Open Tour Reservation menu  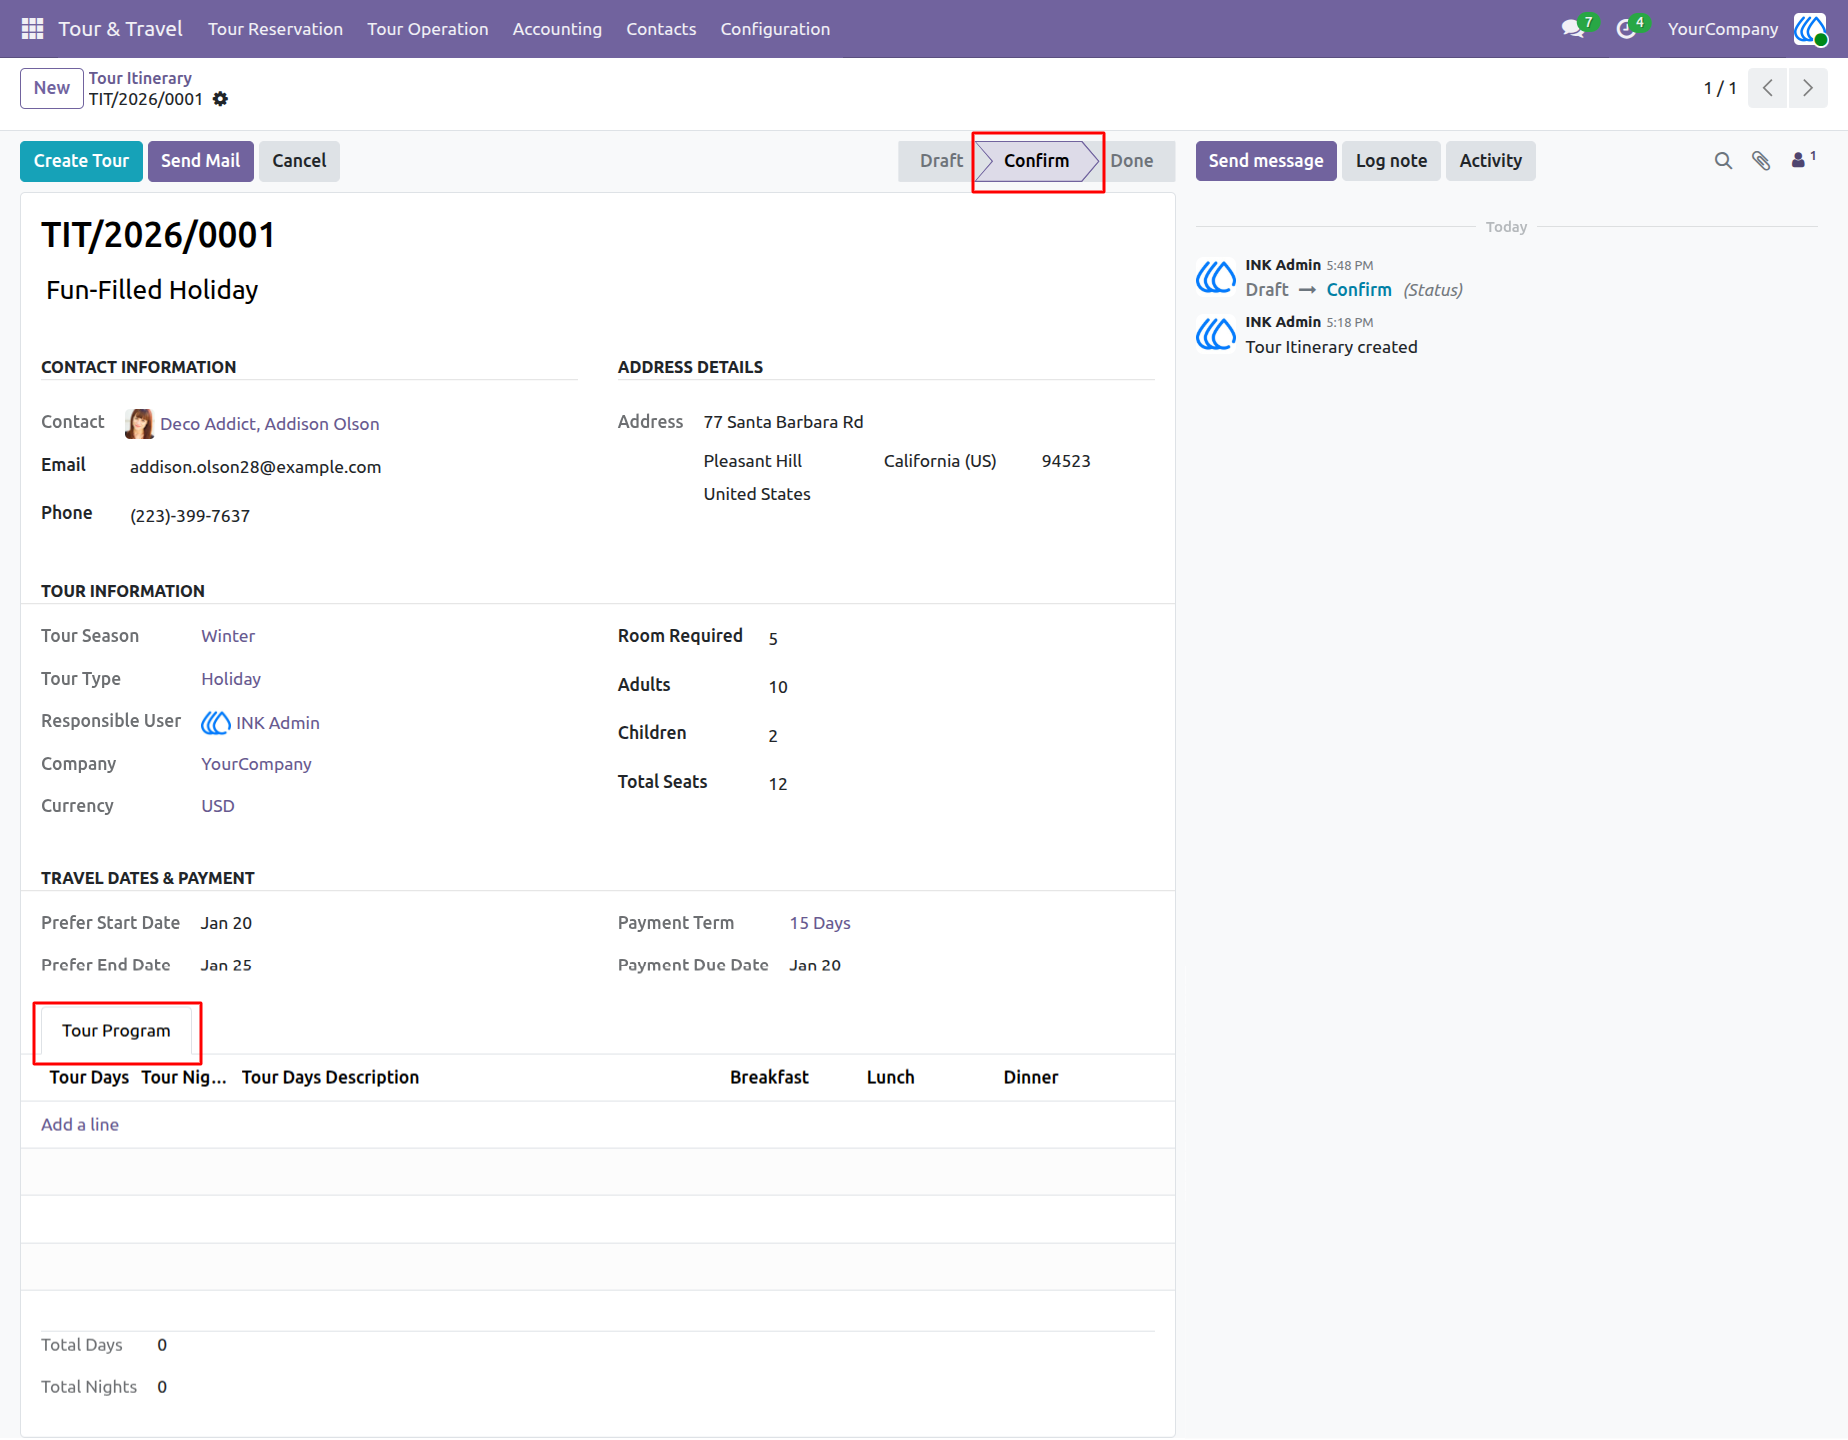click(x=275, y=29)
